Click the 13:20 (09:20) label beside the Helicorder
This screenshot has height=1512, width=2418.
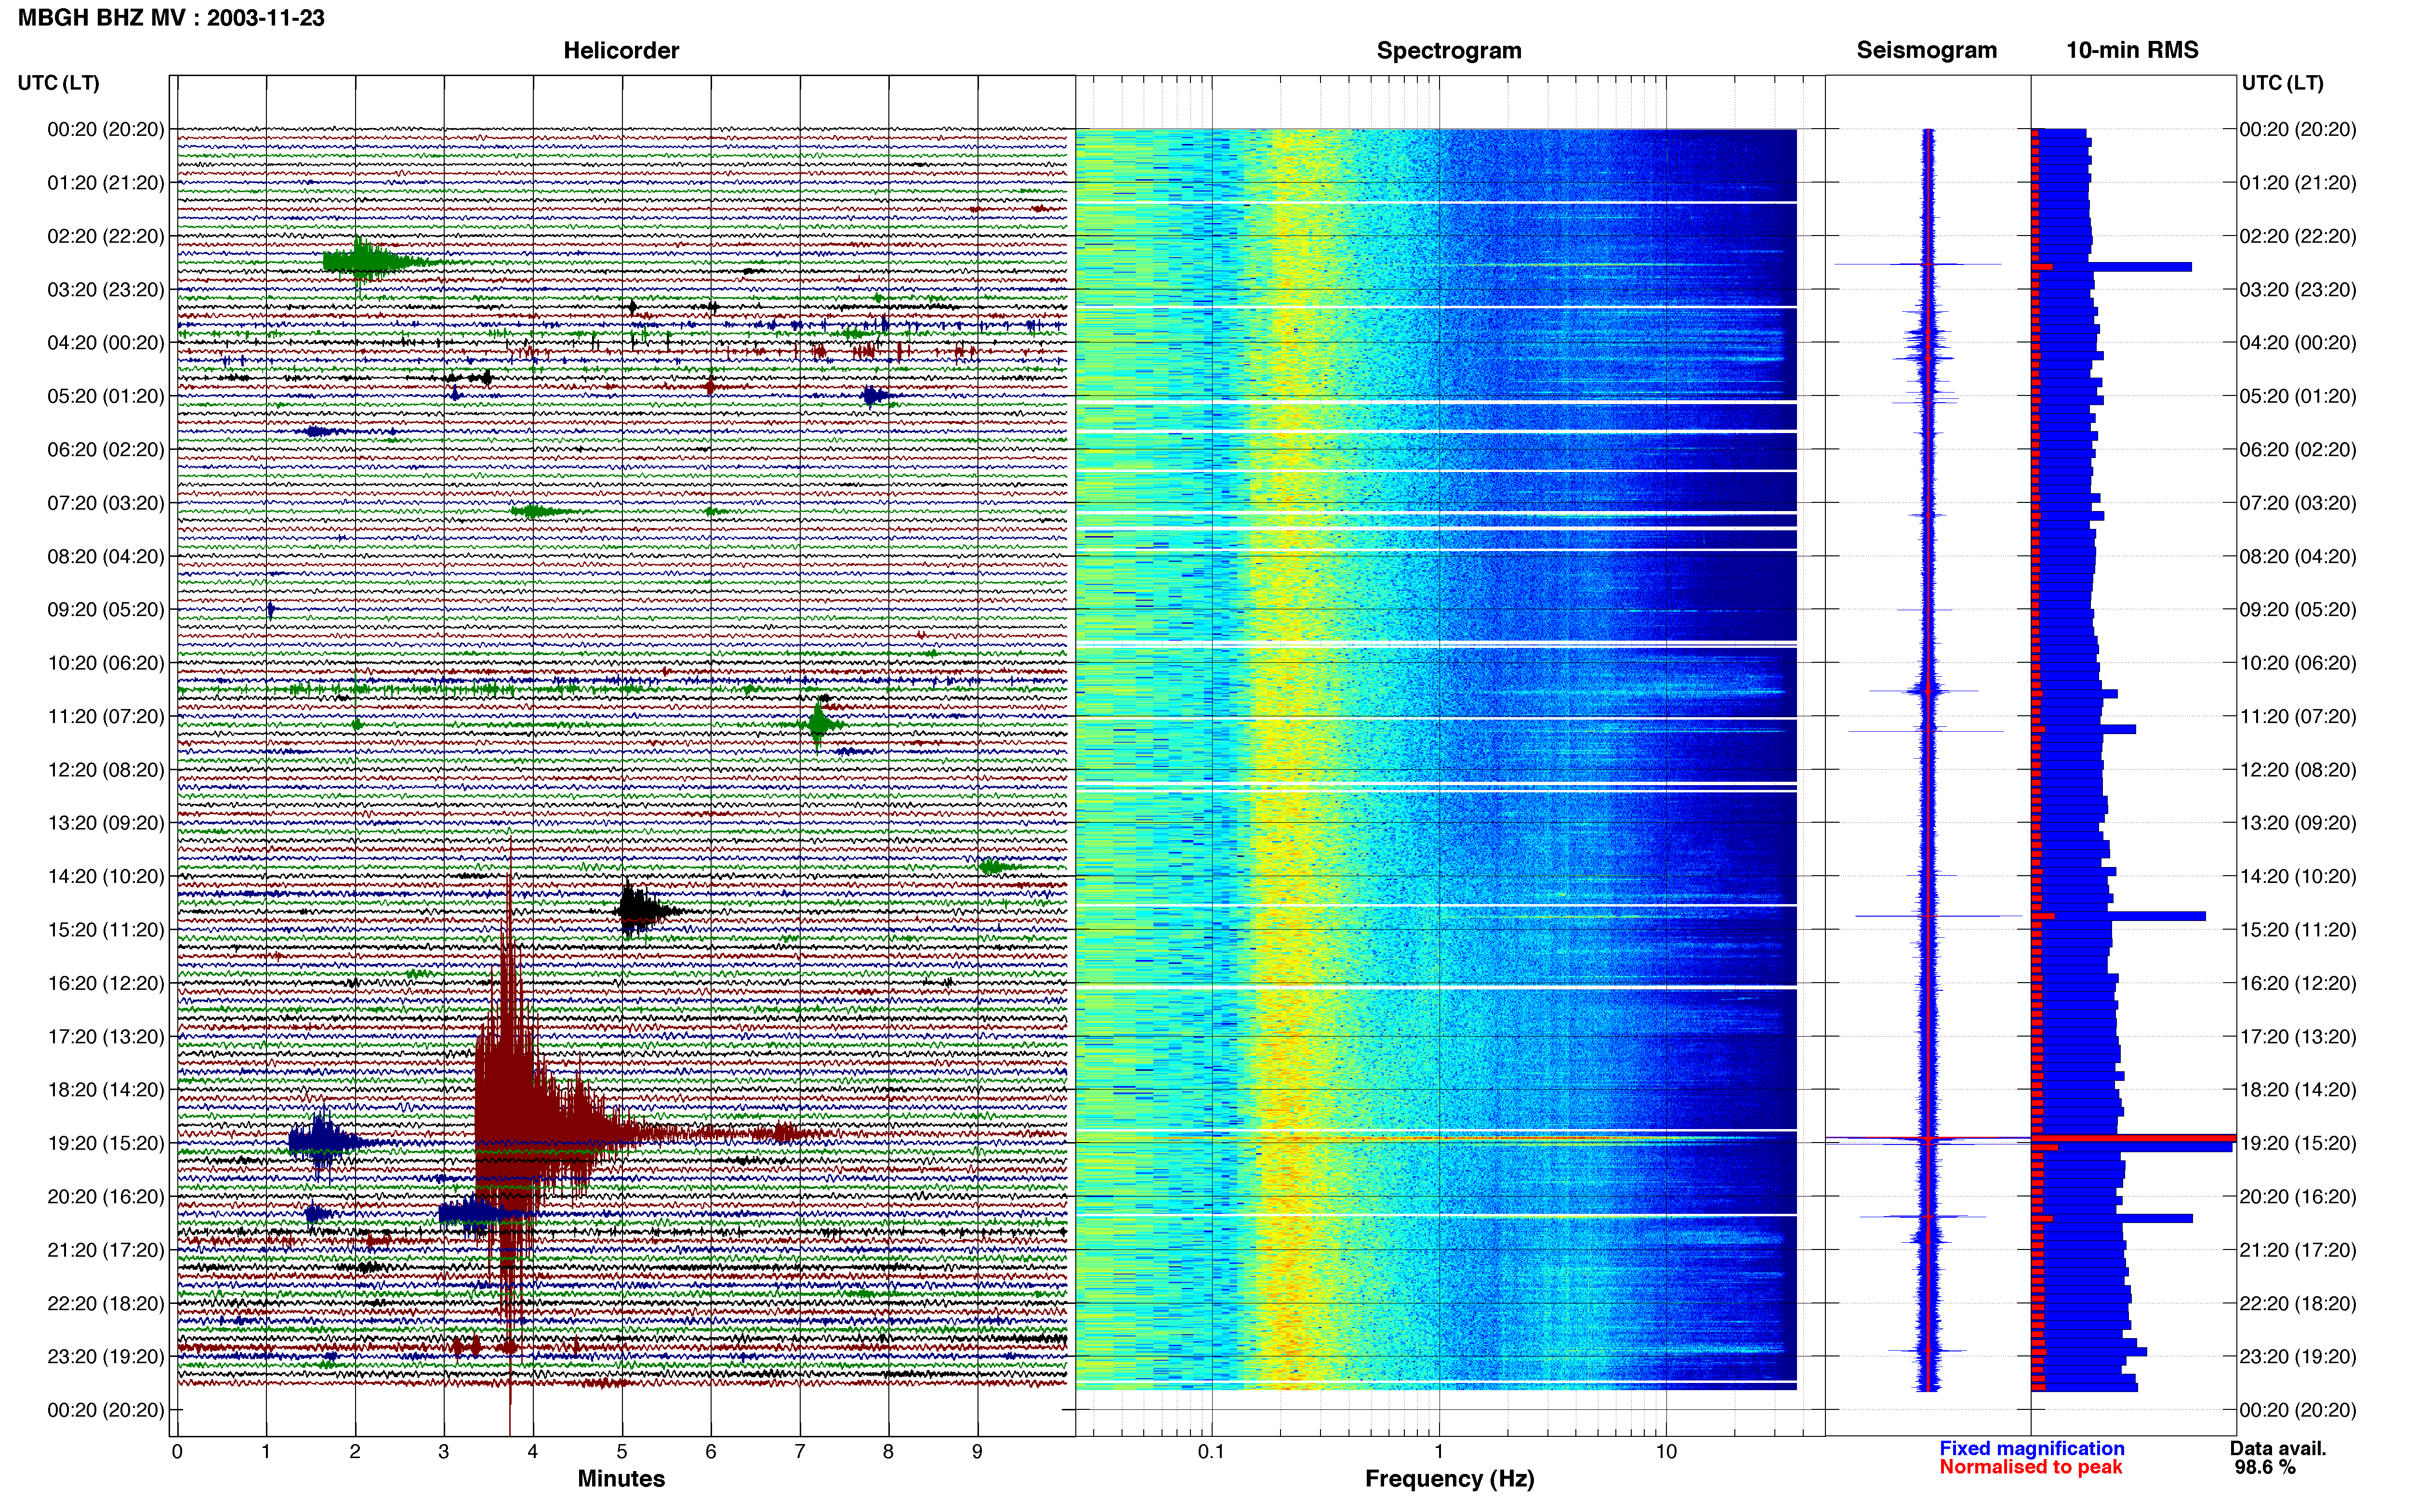[106, 823]
